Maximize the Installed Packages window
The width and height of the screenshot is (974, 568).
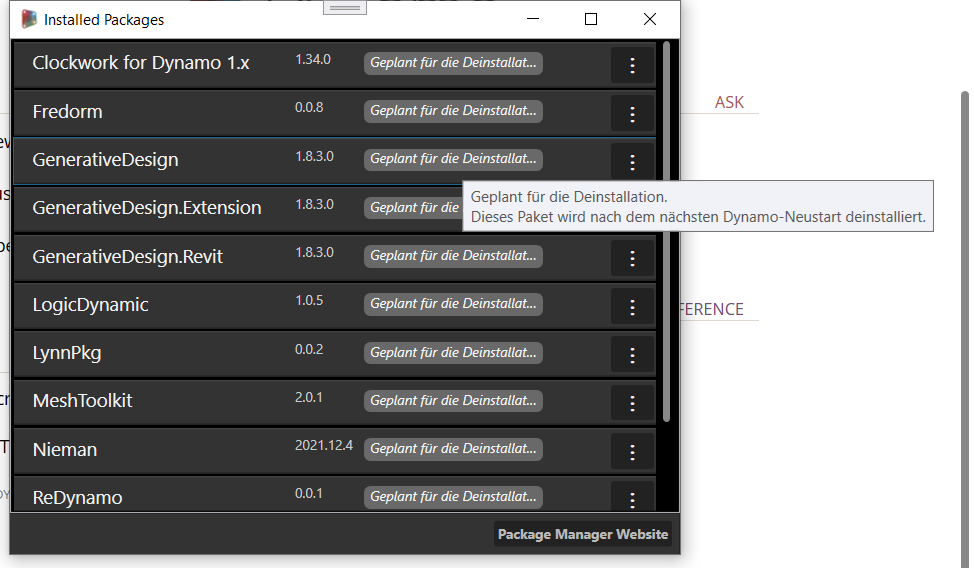click(x=591, y=19)
